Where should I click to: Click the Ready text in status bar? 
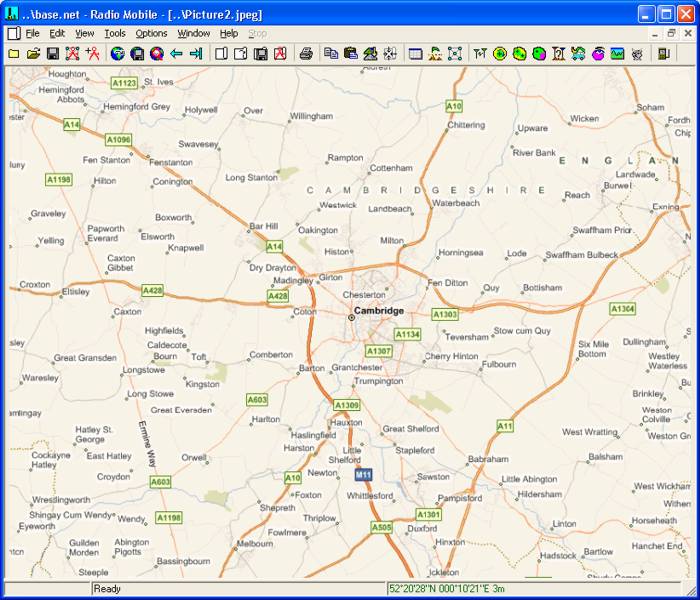click(107, 588)
